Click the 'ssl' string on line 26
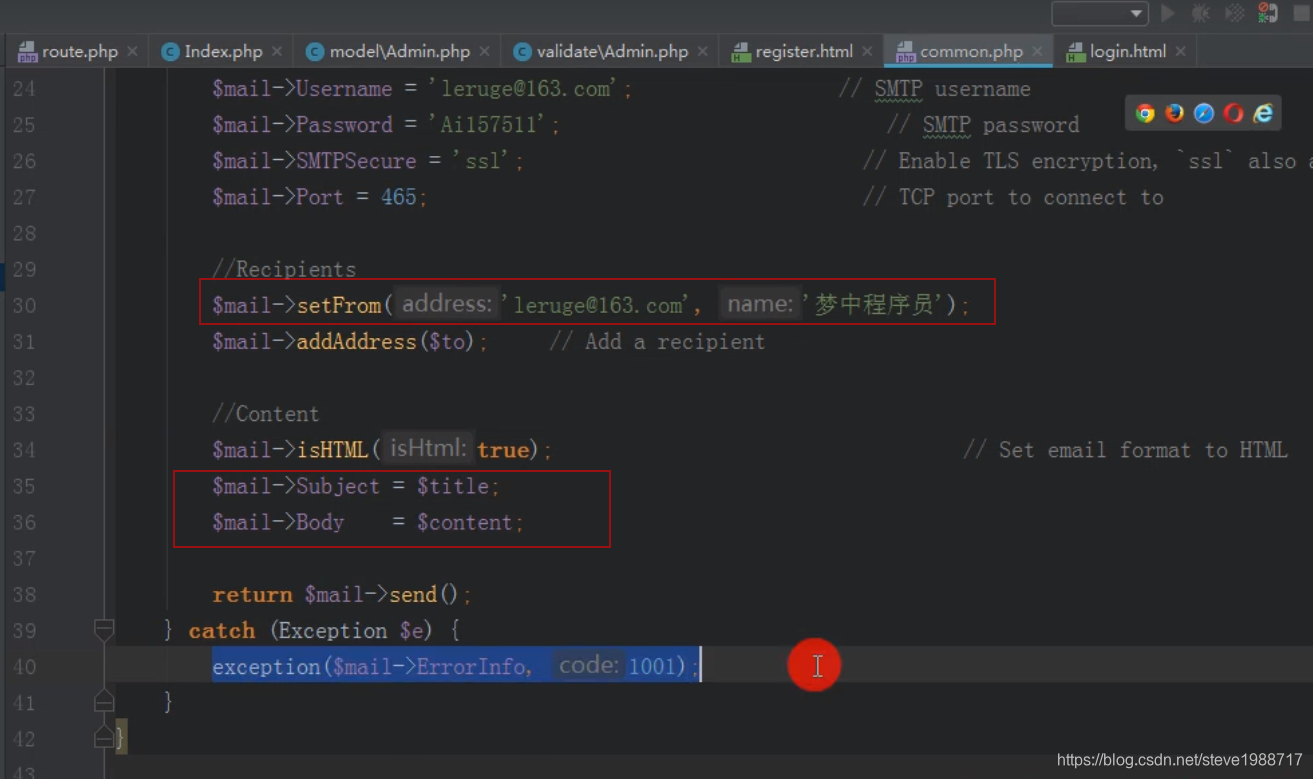This screenshot has height=779, width=1313. (x=483, y=161)
